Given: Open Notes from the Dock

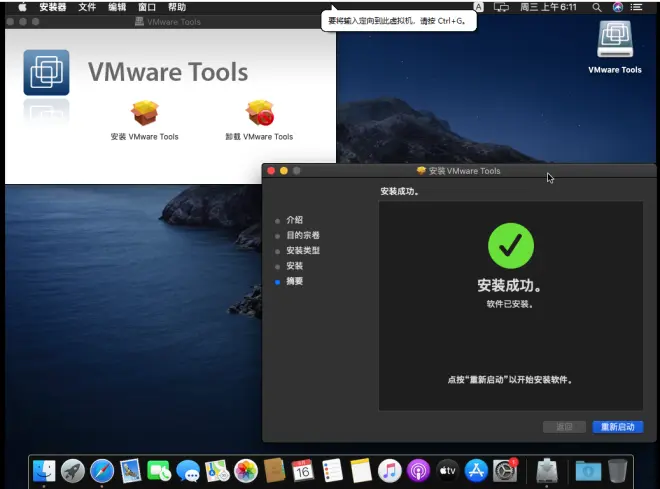Looking at the screenshot, I should (361, 470).
